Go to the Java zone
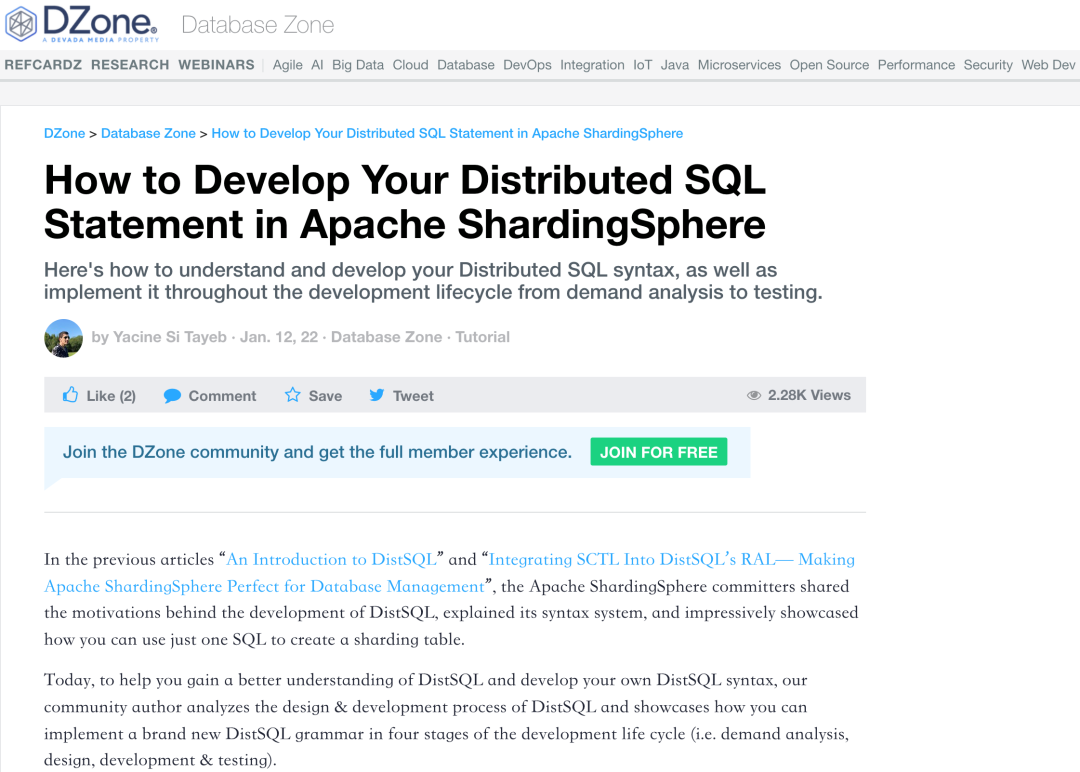Screen dimensions: 1080x772 [x=674, y=65]
